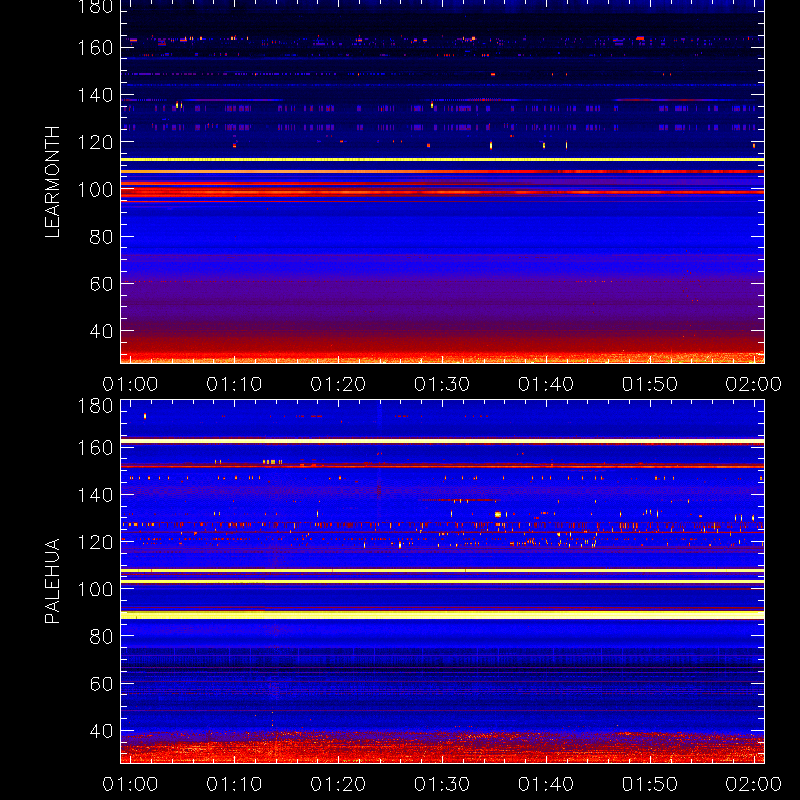Pick the 180 tick label on Palehua plot
Viewport: 800px width, 800px height.
click(95, 406)
